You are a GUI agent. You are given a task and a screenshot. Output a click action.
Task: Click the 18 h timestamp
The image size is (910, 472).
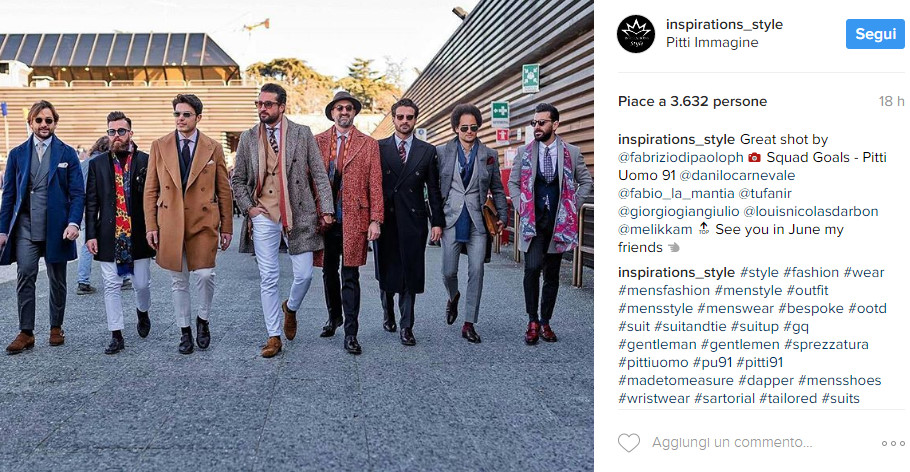[891, 102]
